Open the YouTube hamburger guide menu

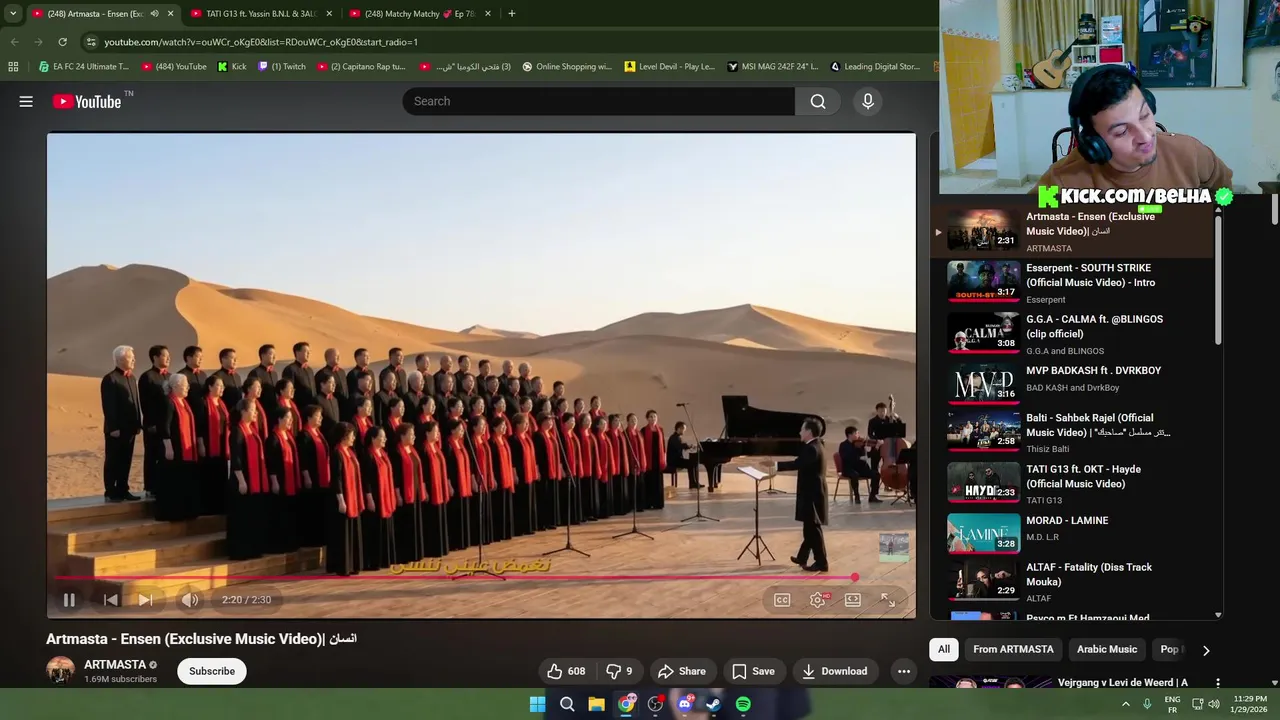26,101
